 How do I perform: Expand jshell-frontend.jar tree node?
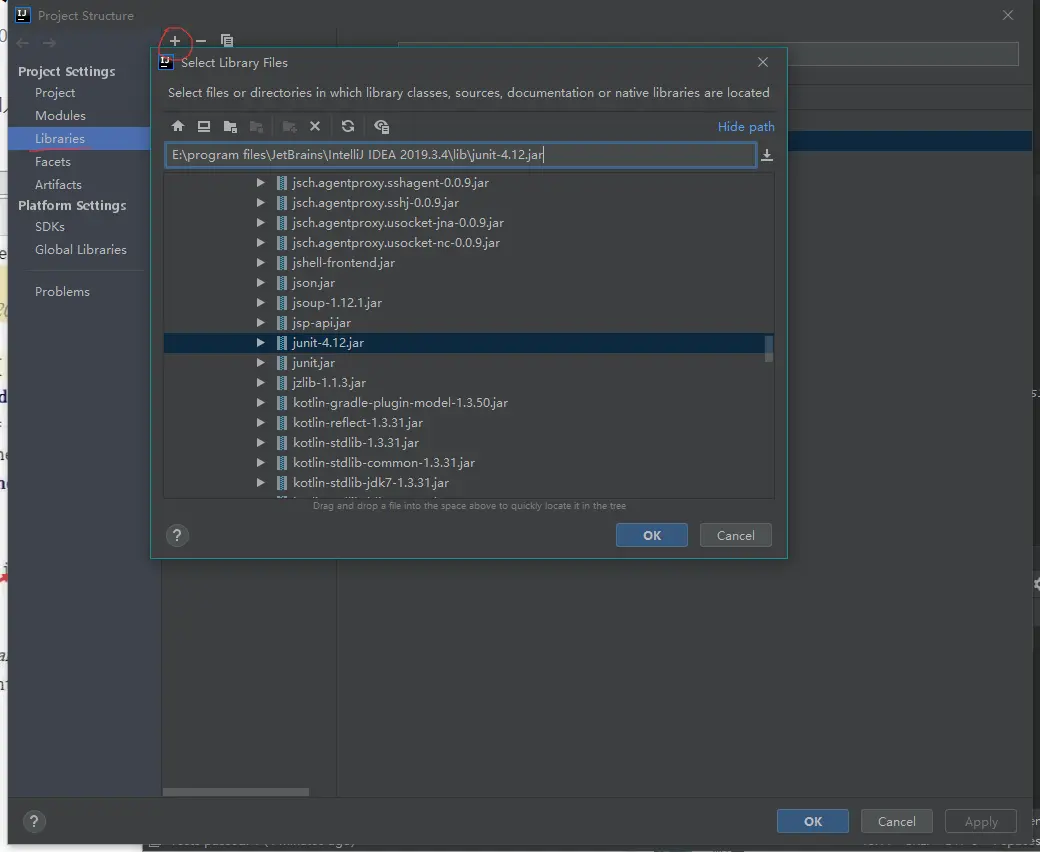click(x=261, y=263)
